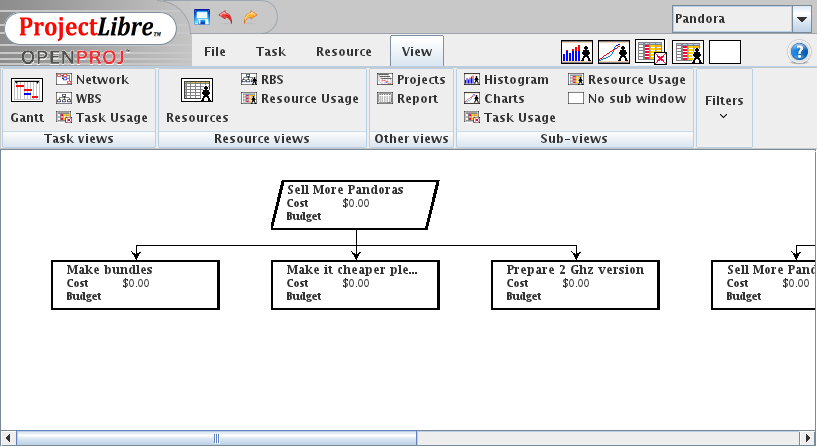Viewport: 817px width, 447px height.
Task: Open the Pandora project dropdown arrow
Action: [x=801, y=19]
